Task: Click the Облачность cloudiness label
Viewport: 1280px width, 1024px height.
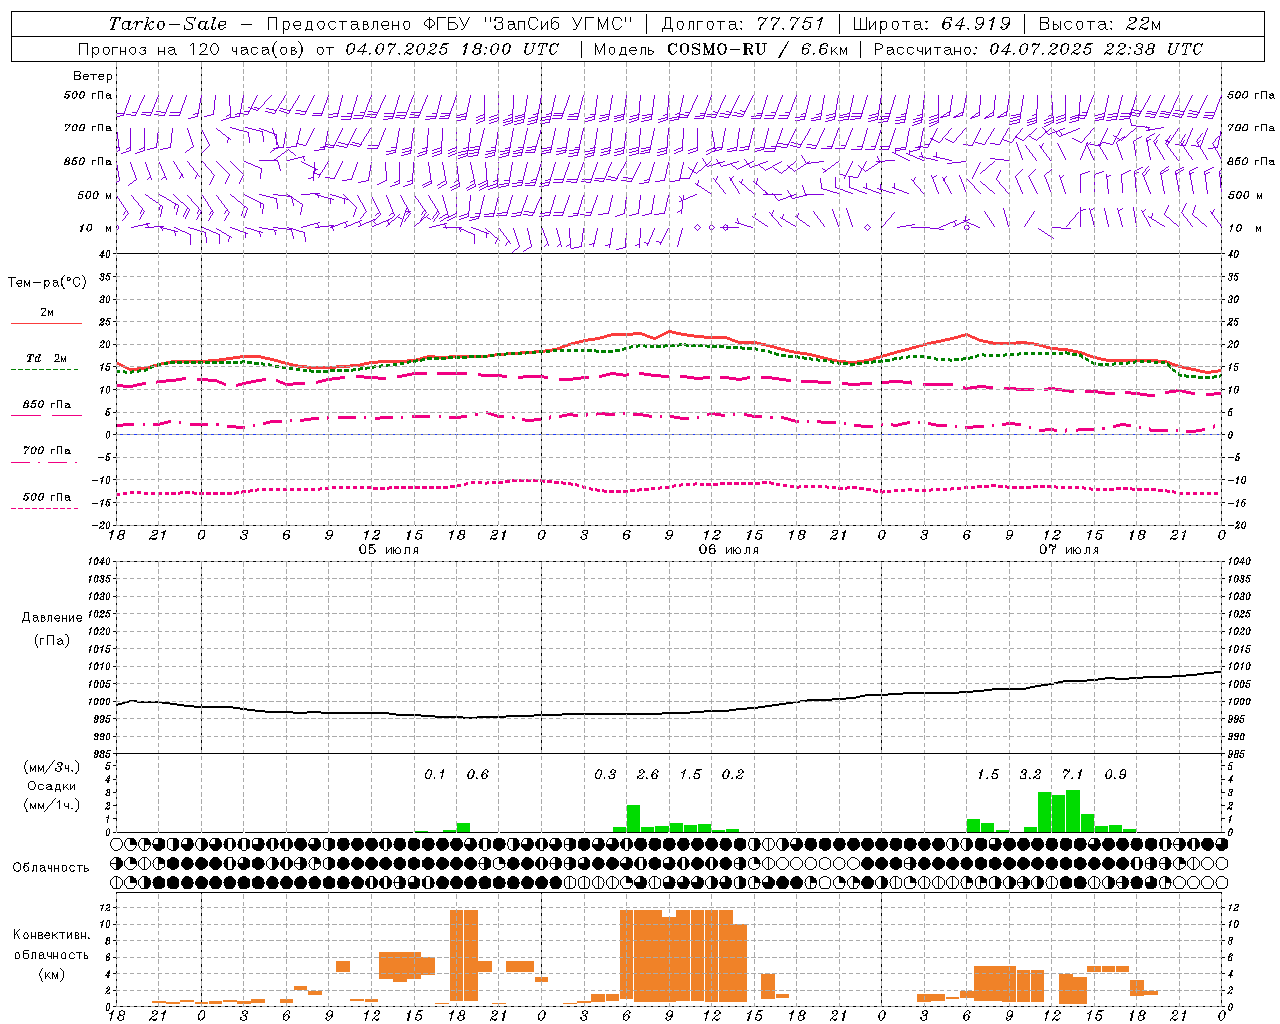Action: 51,868
